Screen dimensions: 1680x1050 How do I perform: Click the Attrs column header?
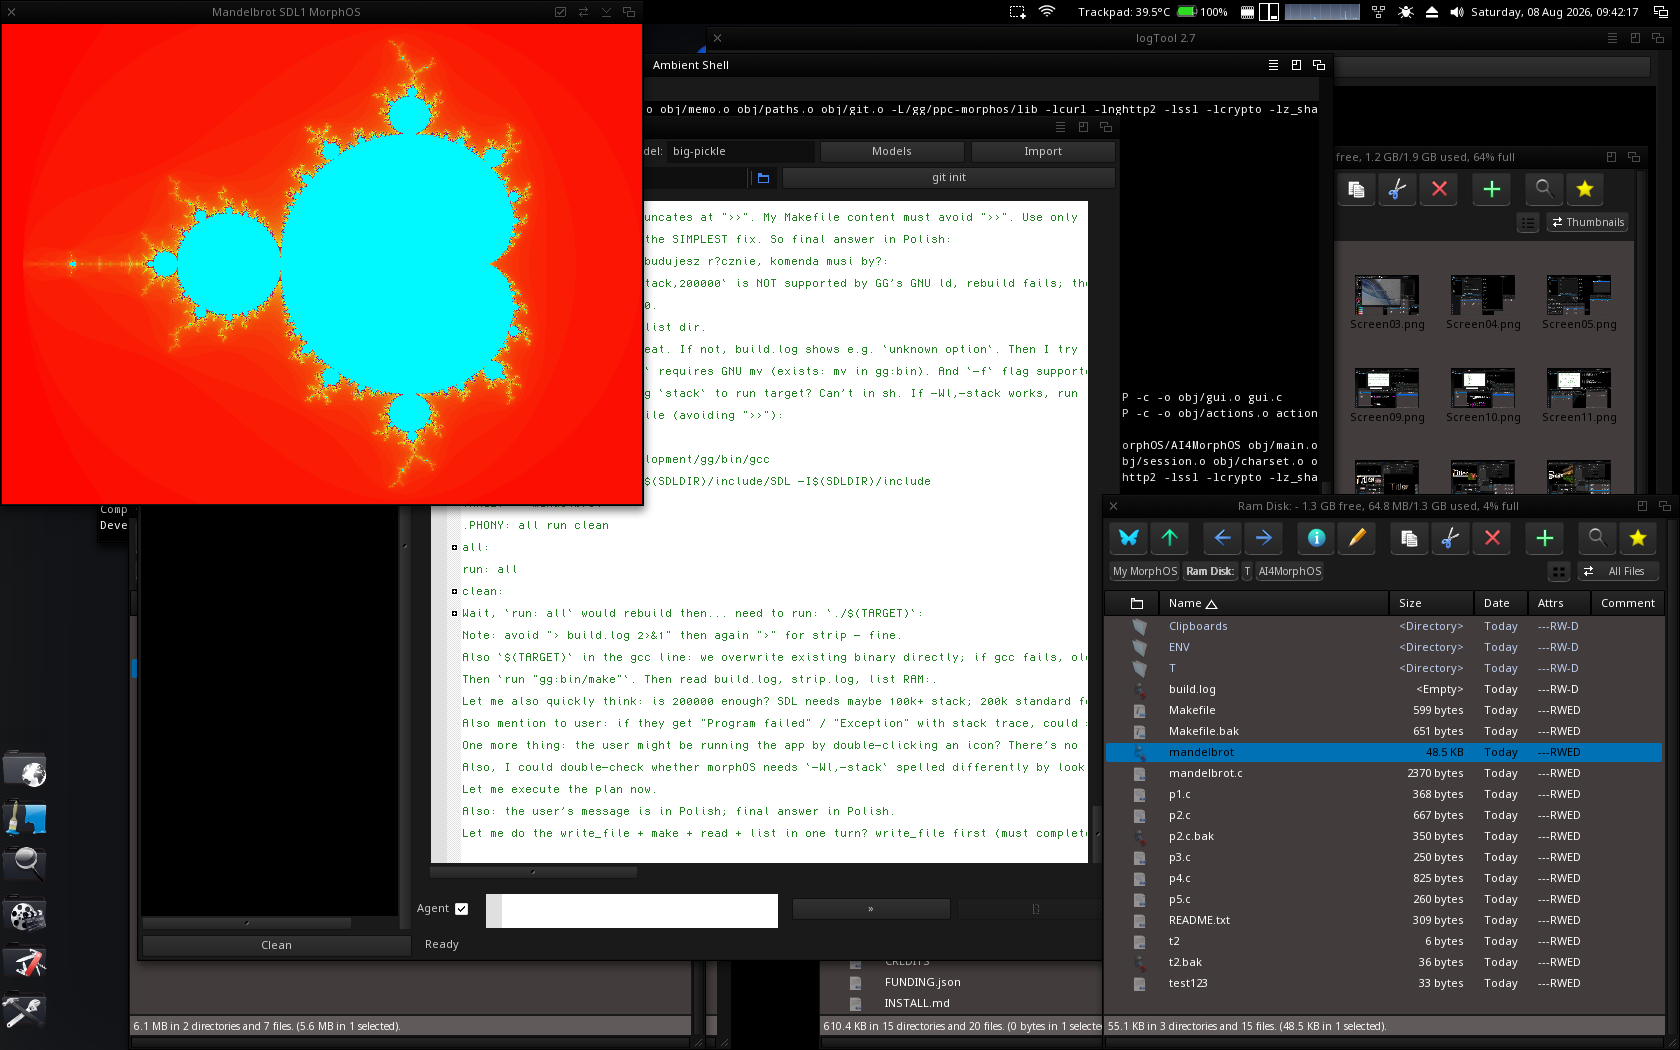point(1559,604)
